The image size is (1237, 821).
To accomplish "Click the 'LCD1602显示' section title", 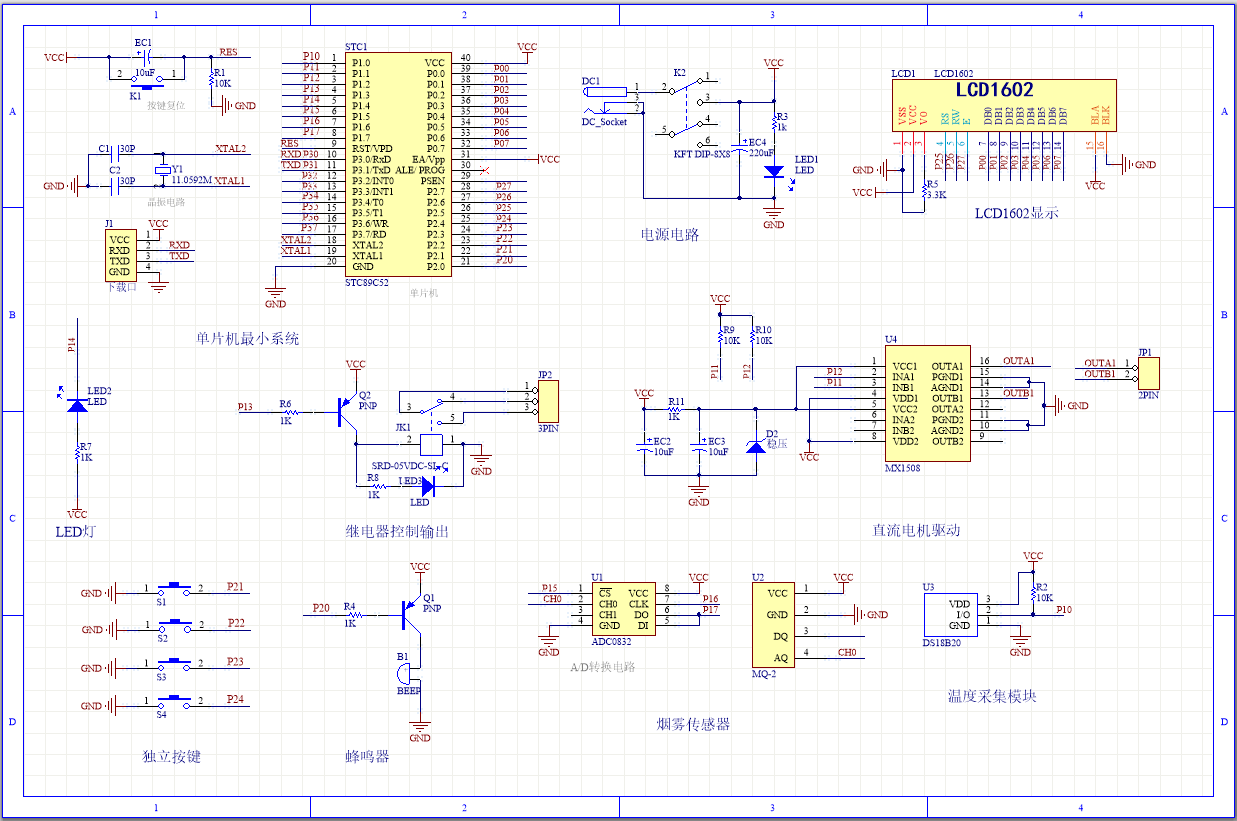I will [x=1016, y=213].
